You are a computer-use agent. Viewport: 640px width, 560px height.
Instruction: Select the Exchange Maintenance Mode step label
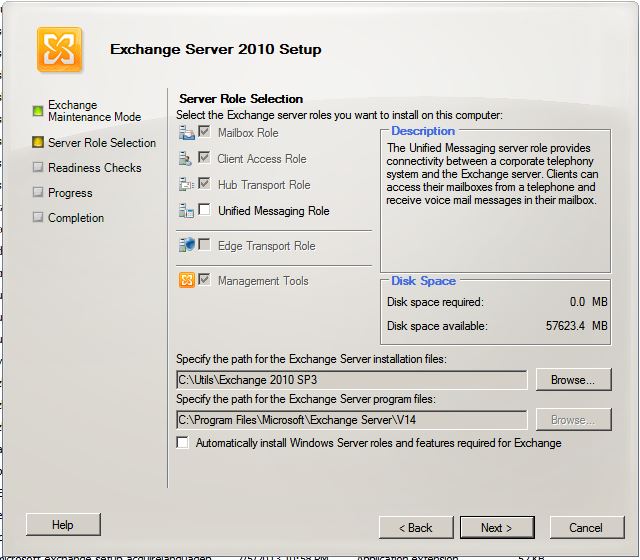click(94, 111)
